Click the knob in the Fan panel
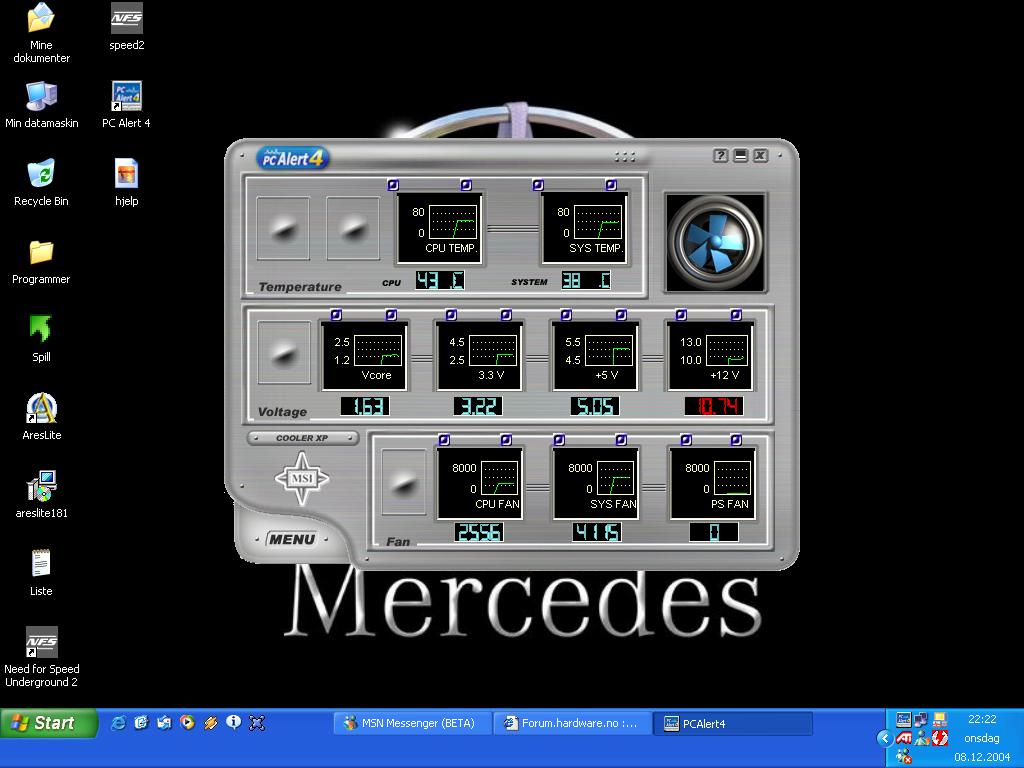1024x768 pixels. click(x=404, y=481)
